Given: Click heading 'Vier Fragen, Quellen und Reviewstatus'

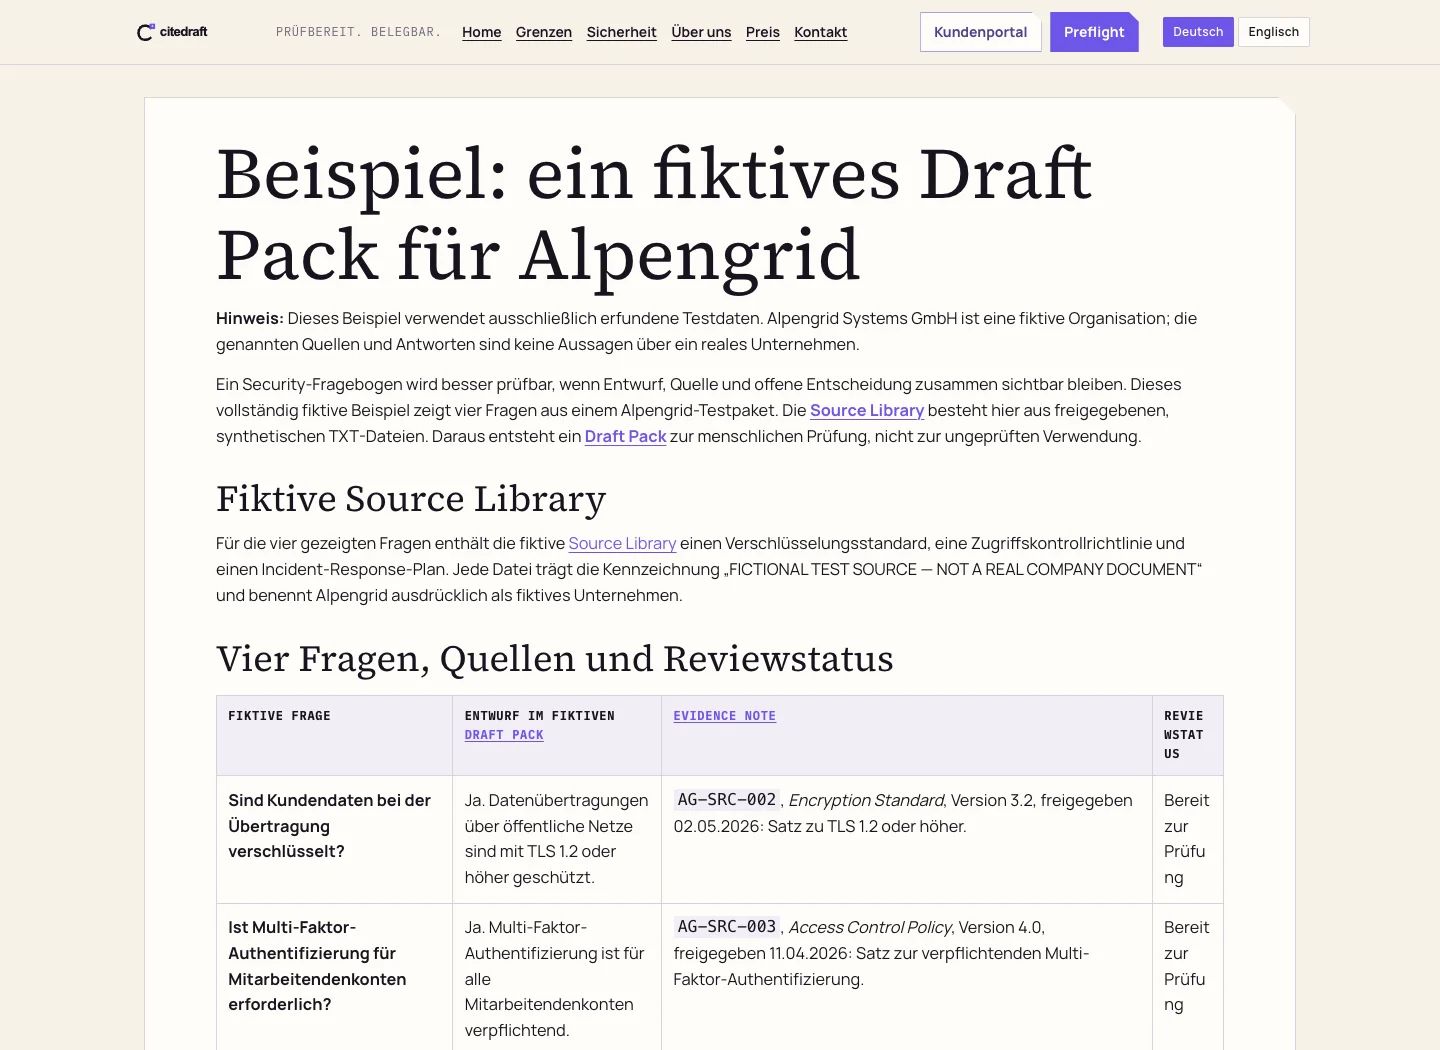Looking at the screenshot, I should pyautogui.click(x=555, y=659).
